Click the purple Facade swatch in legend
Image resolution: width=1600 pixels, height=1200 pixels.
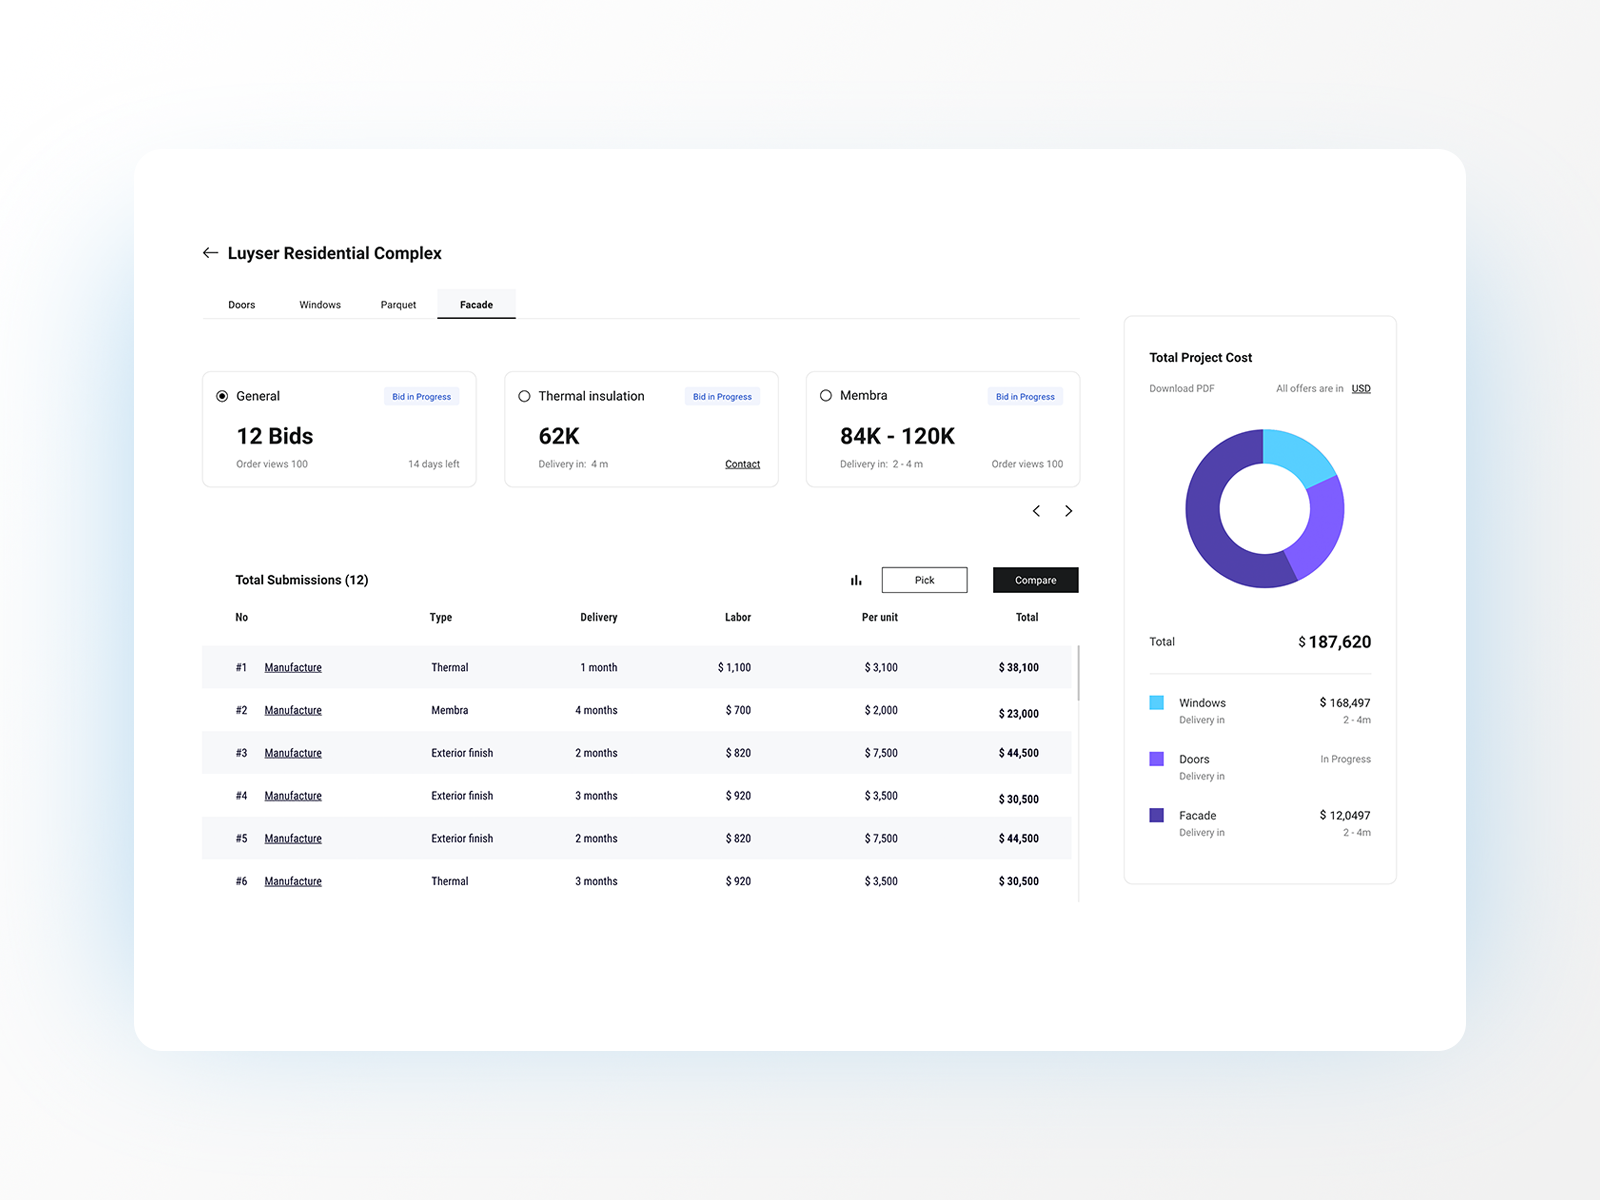coord(1157,816)
